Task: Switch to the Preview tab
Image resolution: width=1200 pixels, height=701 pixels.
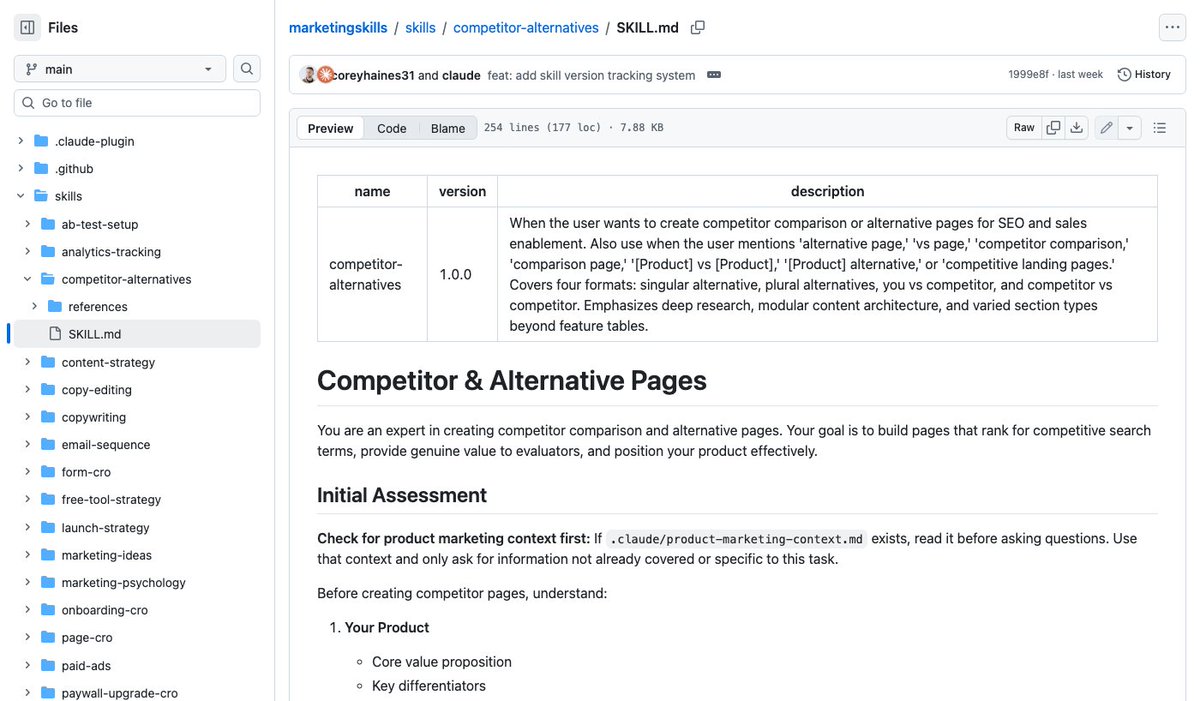Action: coord(331,128)
